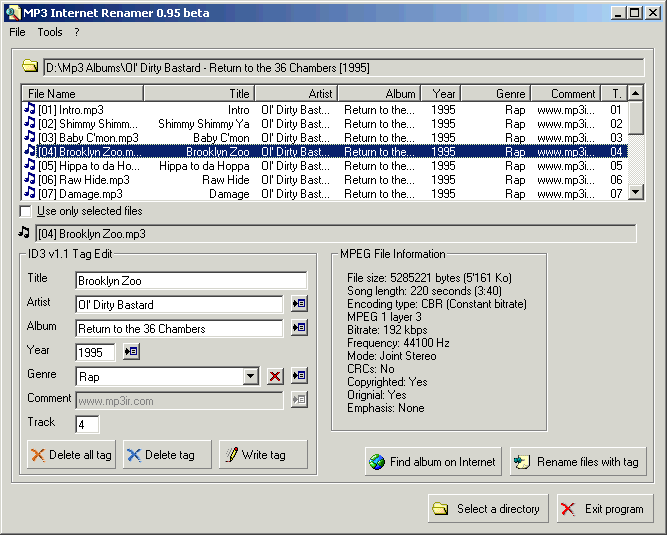This screenshot has width=667, height=535.
Task: Click Rename files with tag
Action: [x=578, y=461]
